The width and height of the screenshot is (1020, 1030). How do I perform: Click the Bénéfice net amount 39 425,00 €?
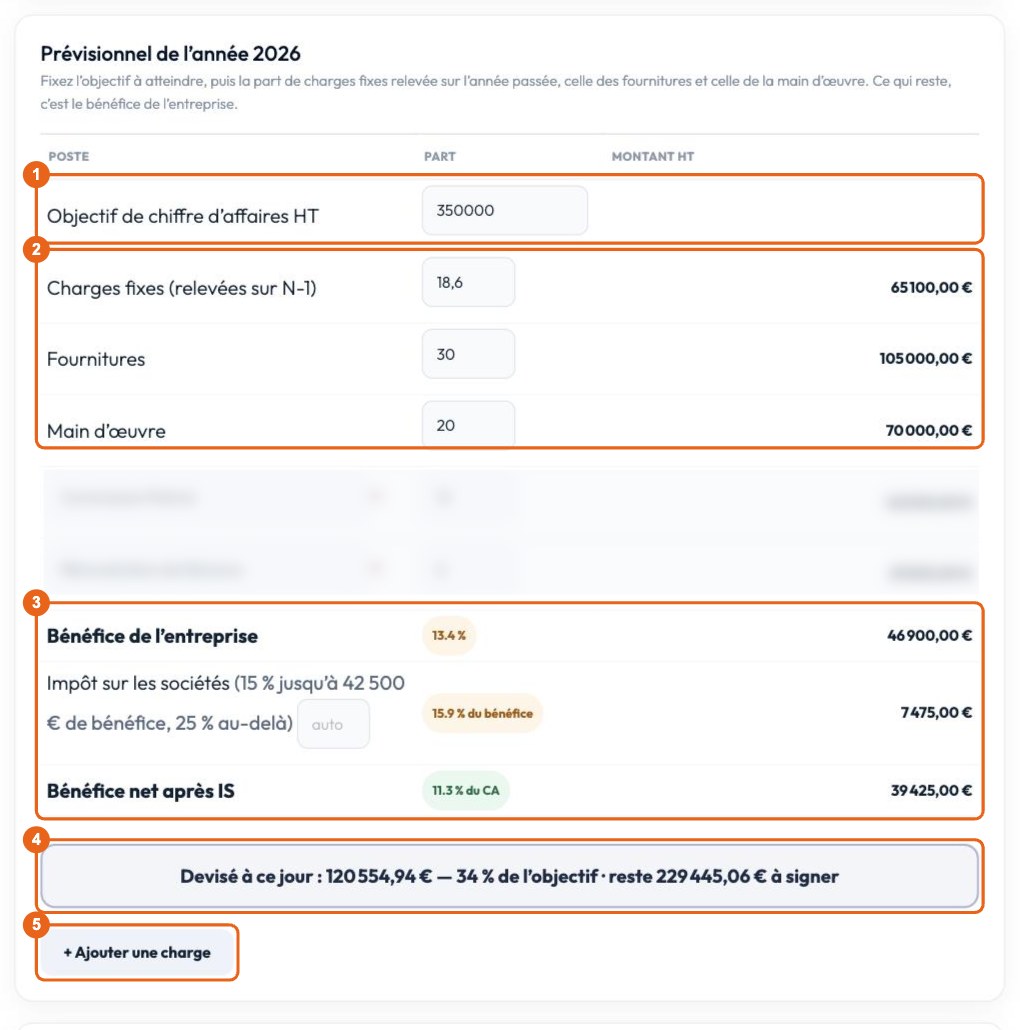(x=931, y=790)
